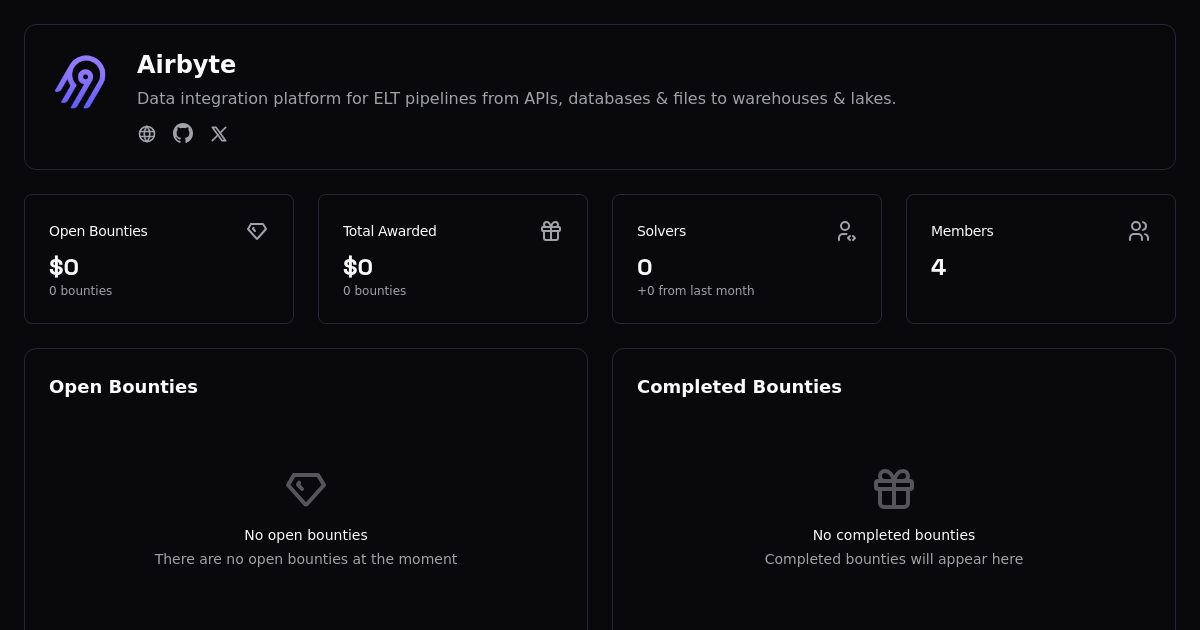Open the Open Bounties panel heading
1200x630 pixels.
(123, 387)
